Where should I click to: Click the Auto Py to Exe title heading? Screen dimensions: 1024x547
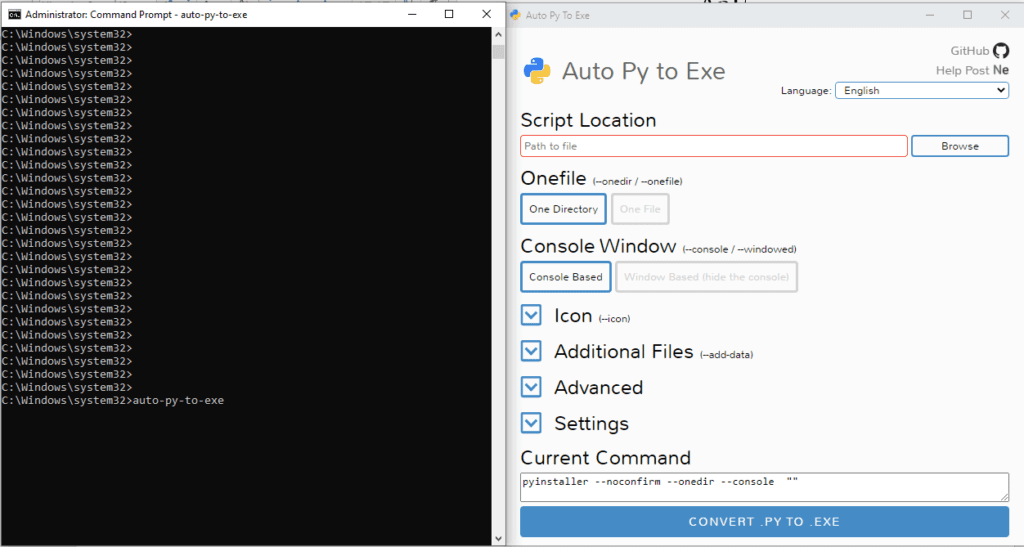[644, 71]
